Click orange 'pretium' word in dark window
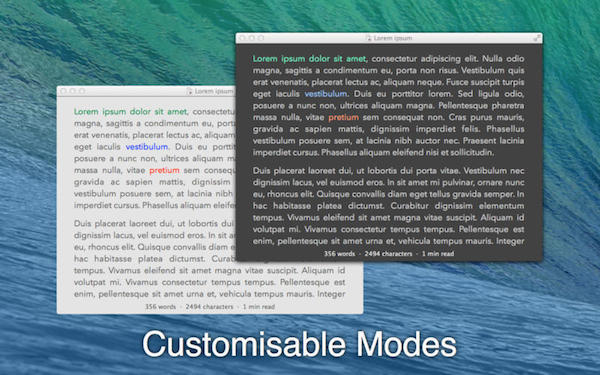The image size is (600, 375). tap(344, 117)
